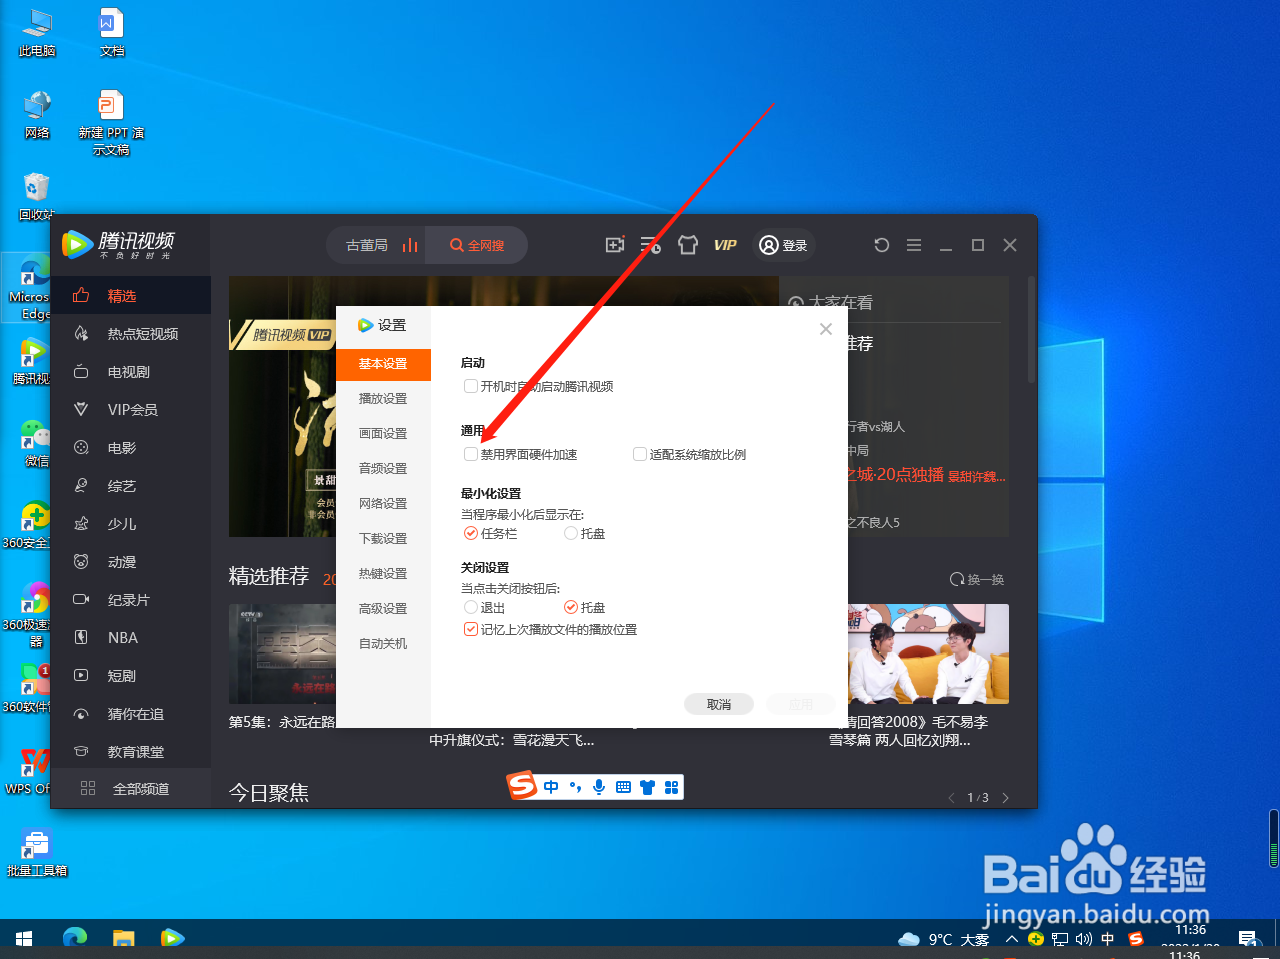Click the Tencent Video taskbar icon
The height and width of the screenshot is (959, 1280).
point(172,939)
